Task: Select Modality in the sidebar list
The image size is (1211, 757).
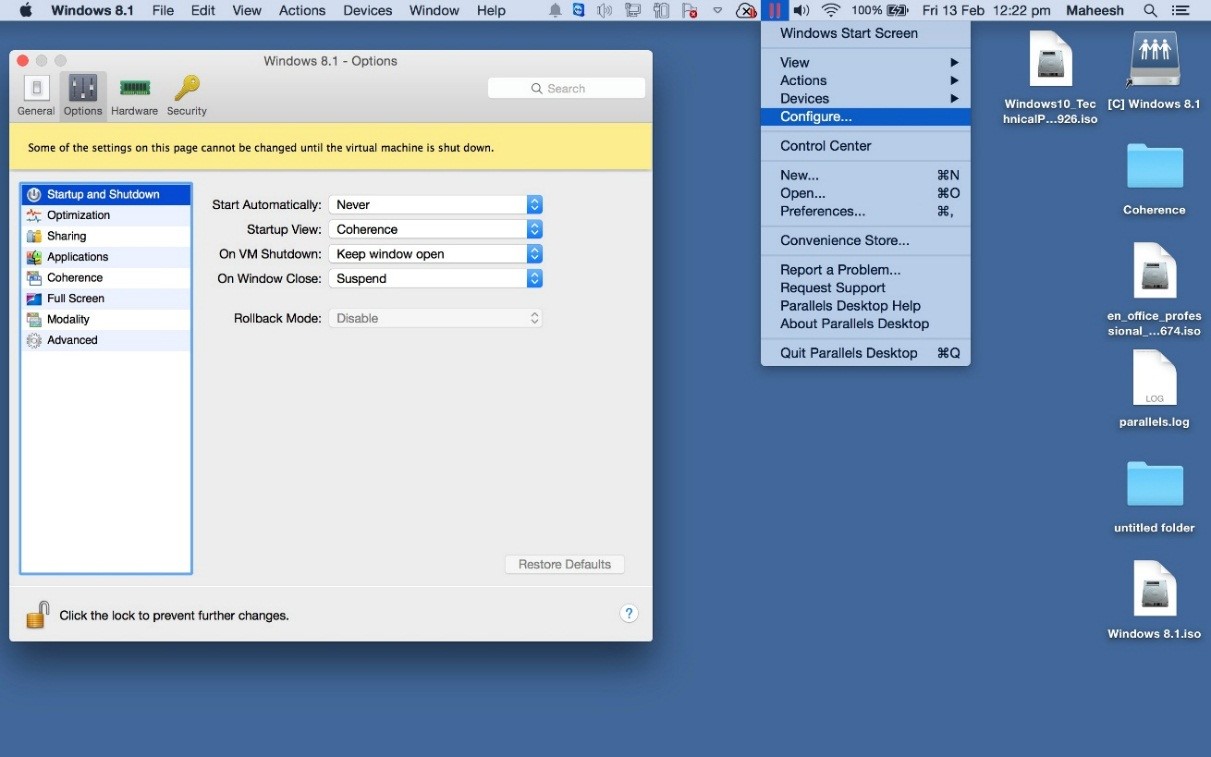Action: click(x=106, y=319)
